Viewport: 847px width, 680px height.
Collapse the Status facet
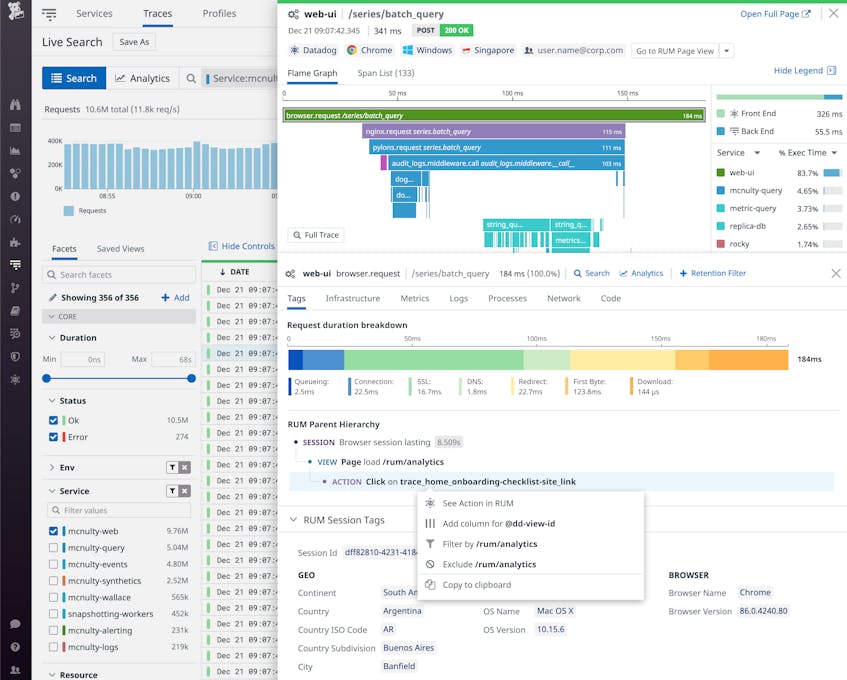[52, 401]
